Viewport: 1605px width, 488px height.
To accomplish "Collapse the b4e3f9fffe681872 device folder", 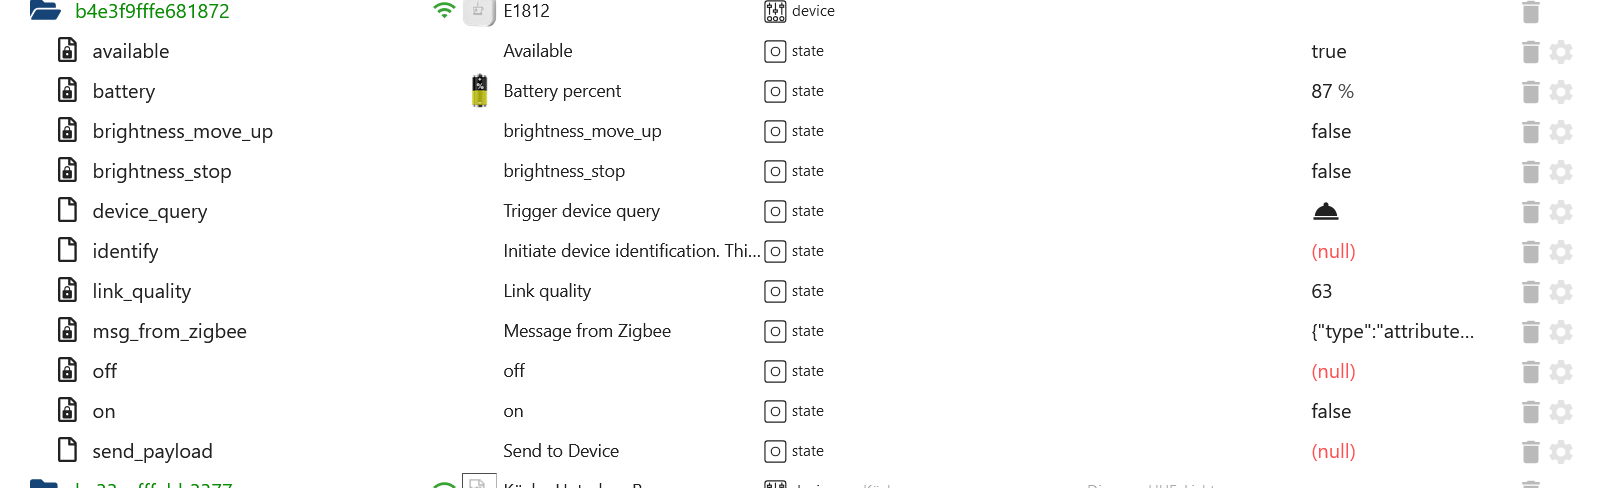I will (x=45, y=11).
